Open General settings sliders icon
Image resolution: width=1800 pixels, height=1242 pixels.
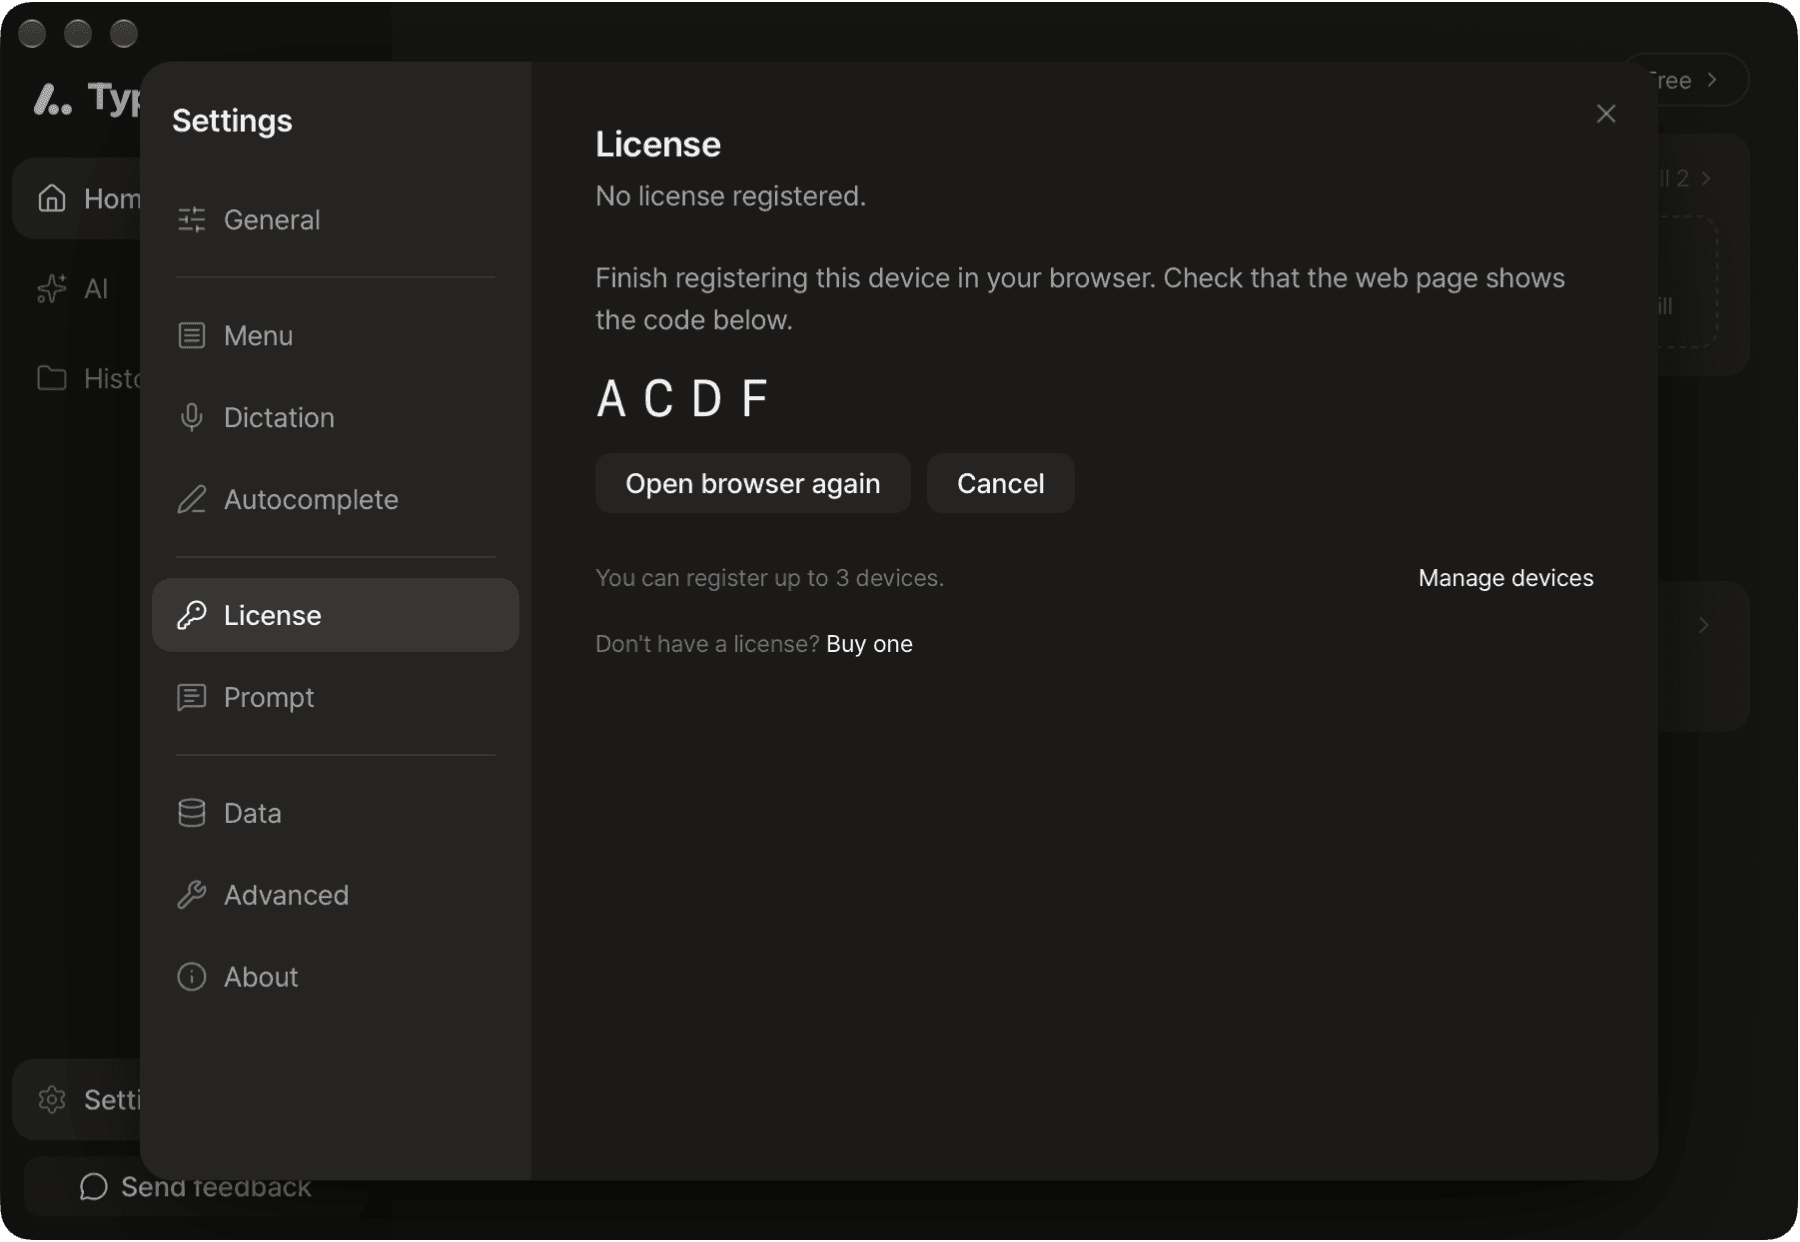191,219
